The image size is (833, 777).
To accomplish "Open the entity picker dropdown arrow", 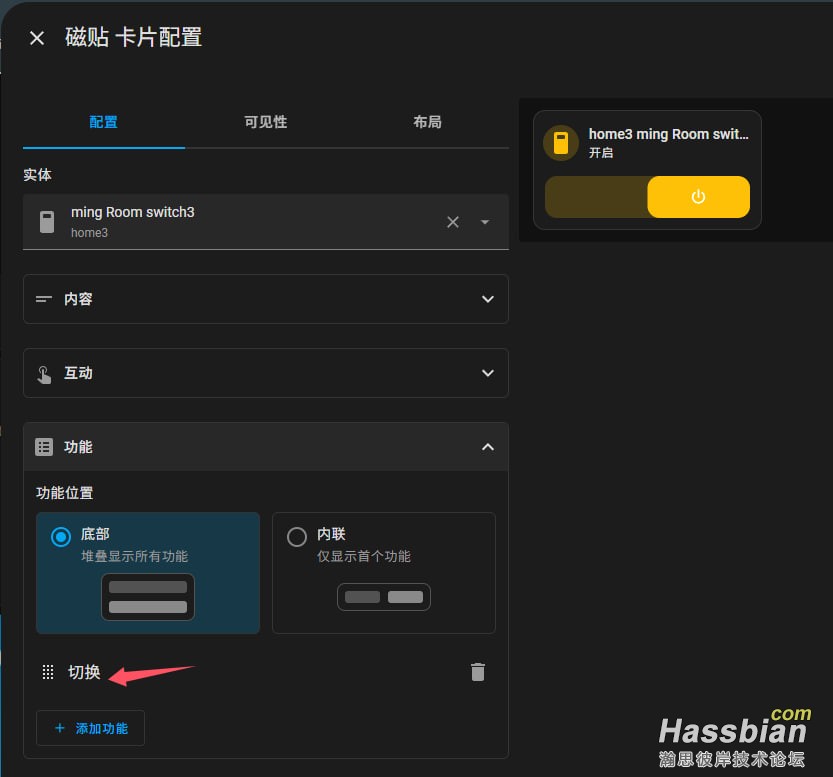I will pyautogui.click(x=484, y=222).
